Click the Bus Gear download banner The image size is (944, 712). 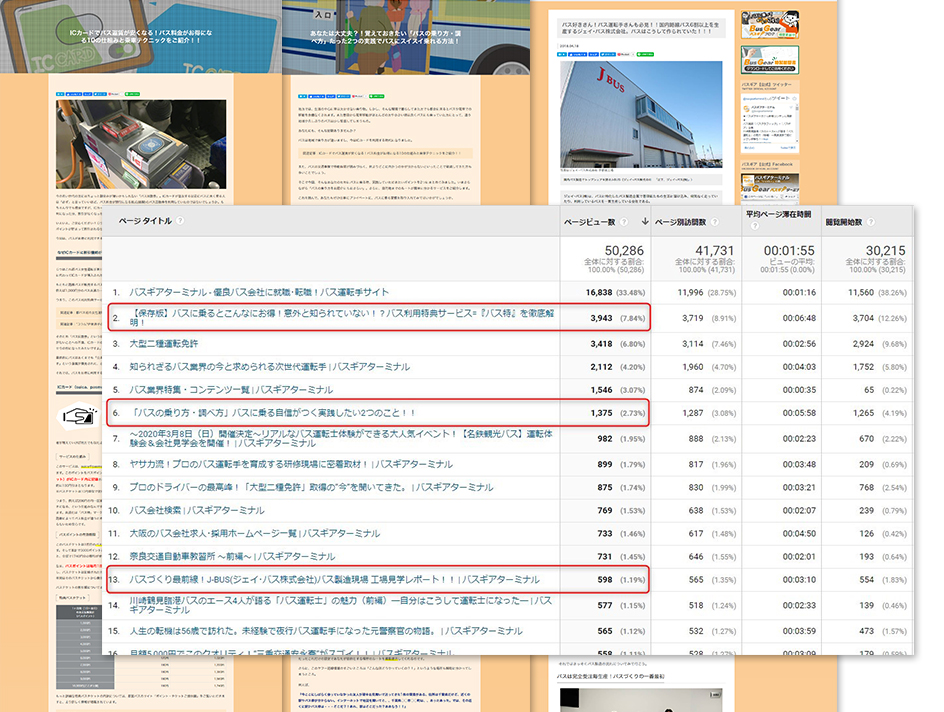click(x=769, y=59)
